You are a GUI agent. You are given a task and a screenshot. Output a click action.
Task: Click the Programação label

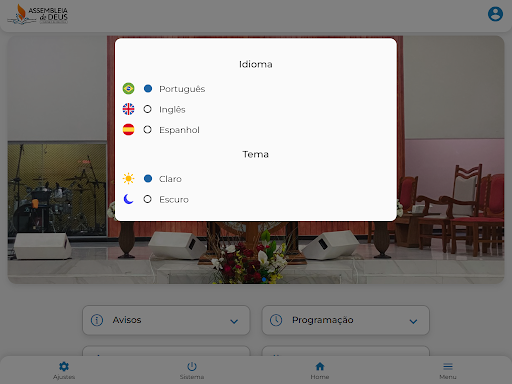323,320
